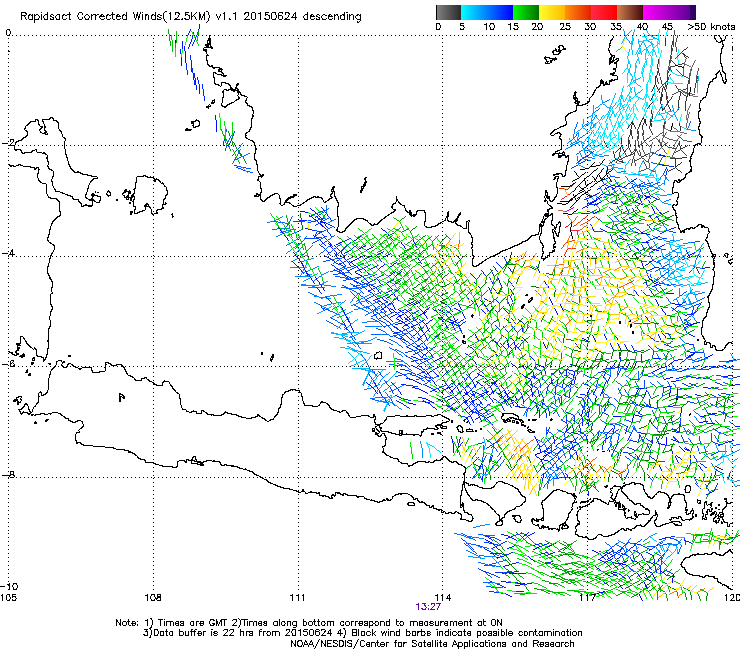Click the longitude label '105'
The image size is (740, 650).
[x=8, y=598]
